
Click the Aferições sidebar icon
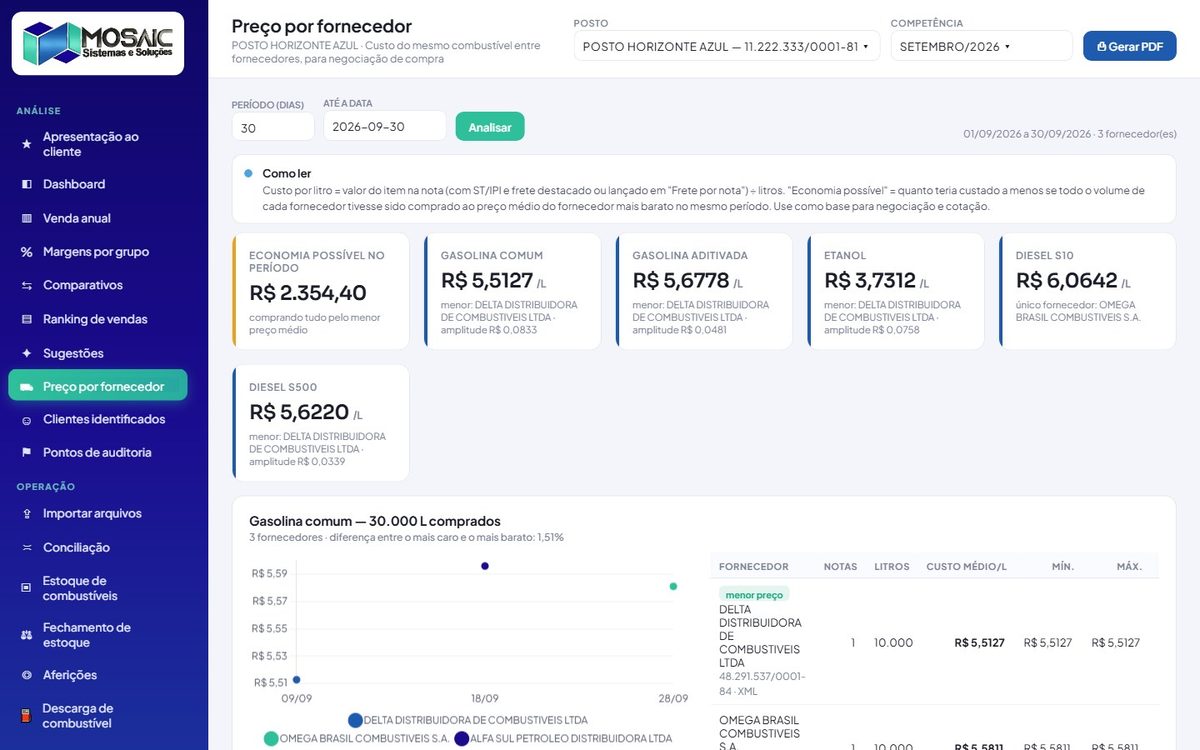point(27,675)
